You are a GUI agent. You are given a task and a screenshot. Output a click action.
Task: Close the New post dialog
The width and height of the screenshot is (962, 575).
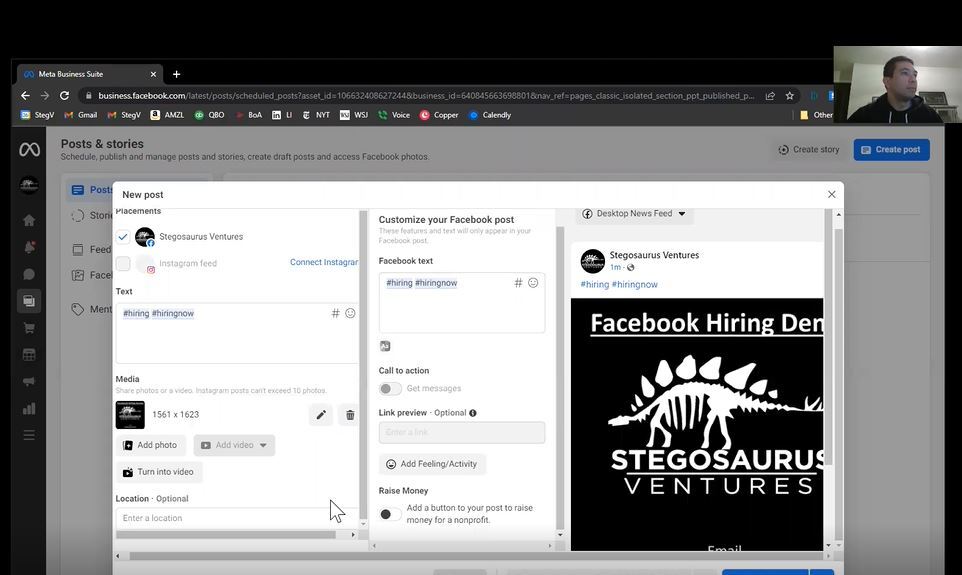click(831, 194)
